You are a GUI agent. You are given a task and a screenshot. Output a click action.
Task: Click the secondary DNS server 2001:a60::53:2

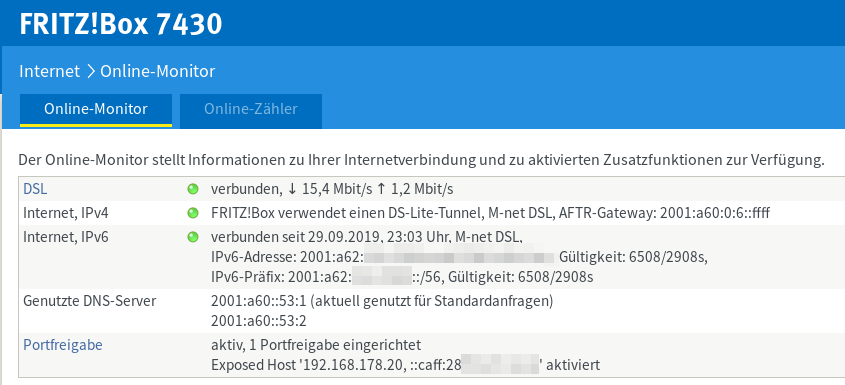[x=259, y=321]
